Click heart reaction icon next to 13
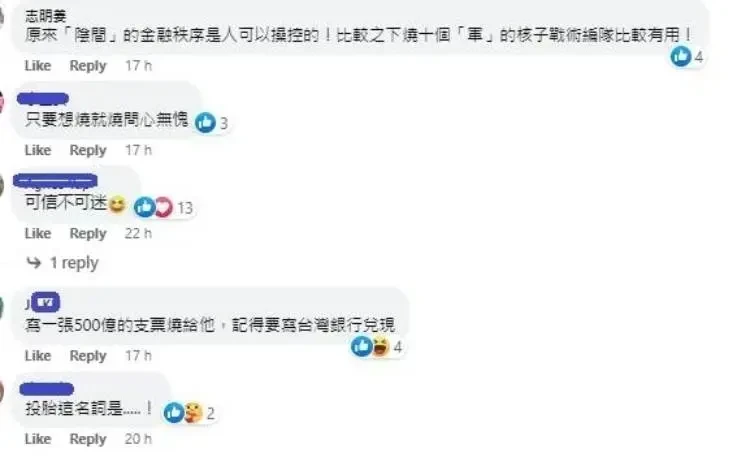 click(x=163, y=207)
